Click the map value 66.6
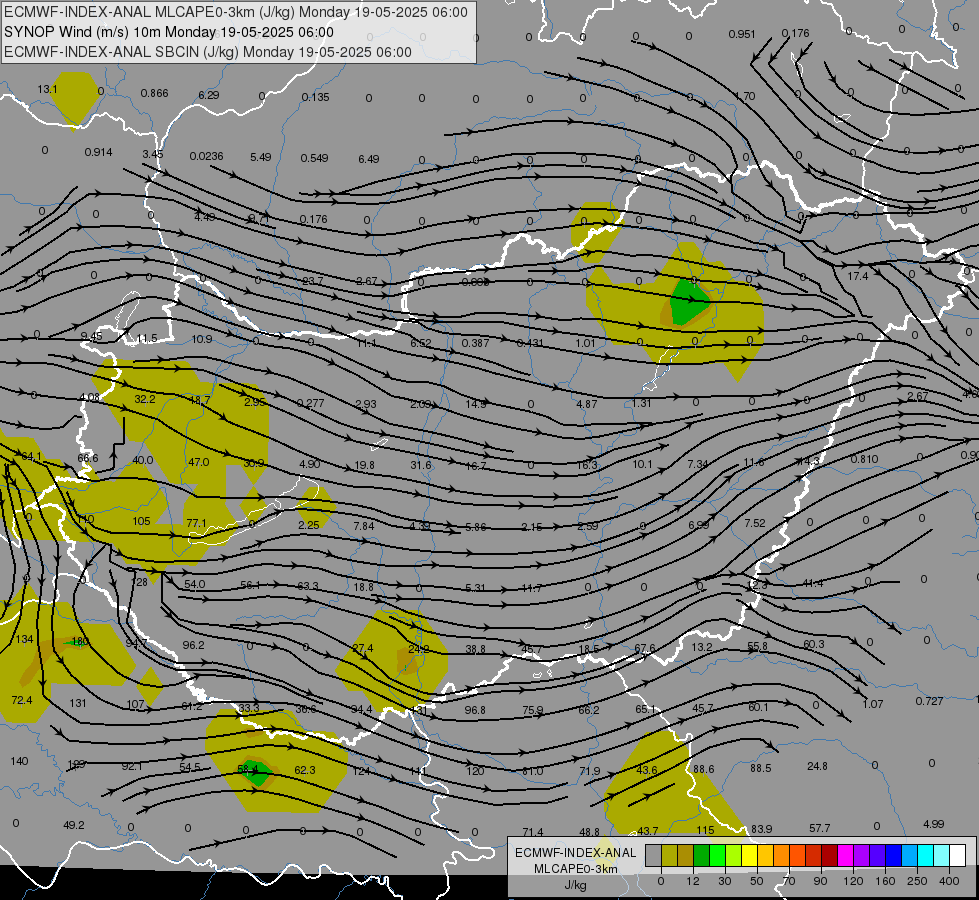The width and height of the screenshot is (979, 900). [88, 458]
